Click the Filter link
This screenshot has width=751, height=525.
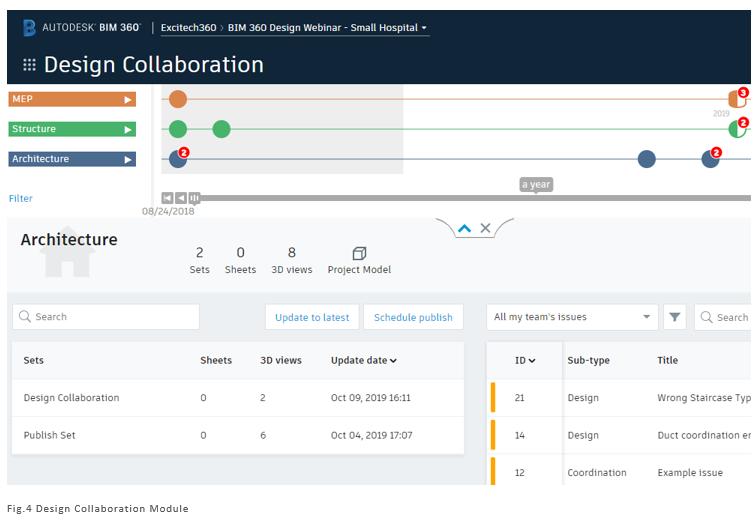21,198
